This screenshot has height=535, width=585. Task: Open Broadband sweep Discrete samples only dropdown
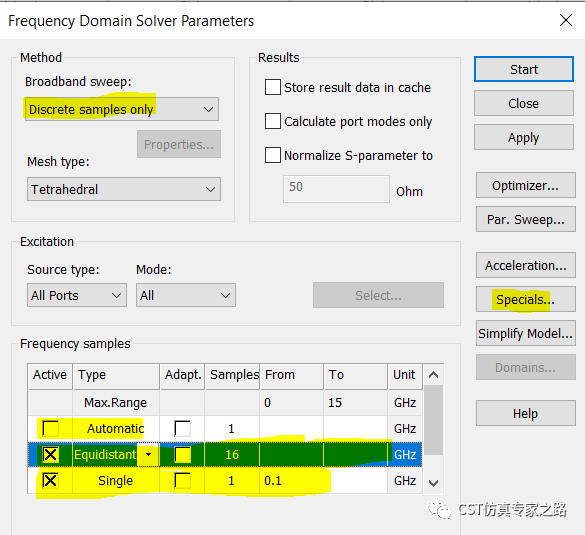[122, 109]
